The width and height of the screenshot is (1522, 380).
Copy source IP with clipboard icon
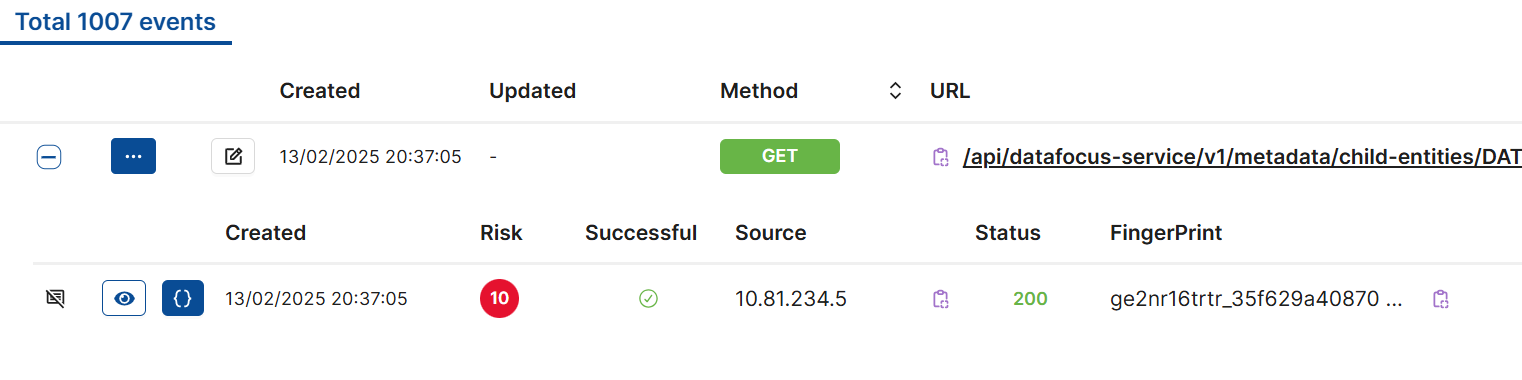[x=940, y=298]
